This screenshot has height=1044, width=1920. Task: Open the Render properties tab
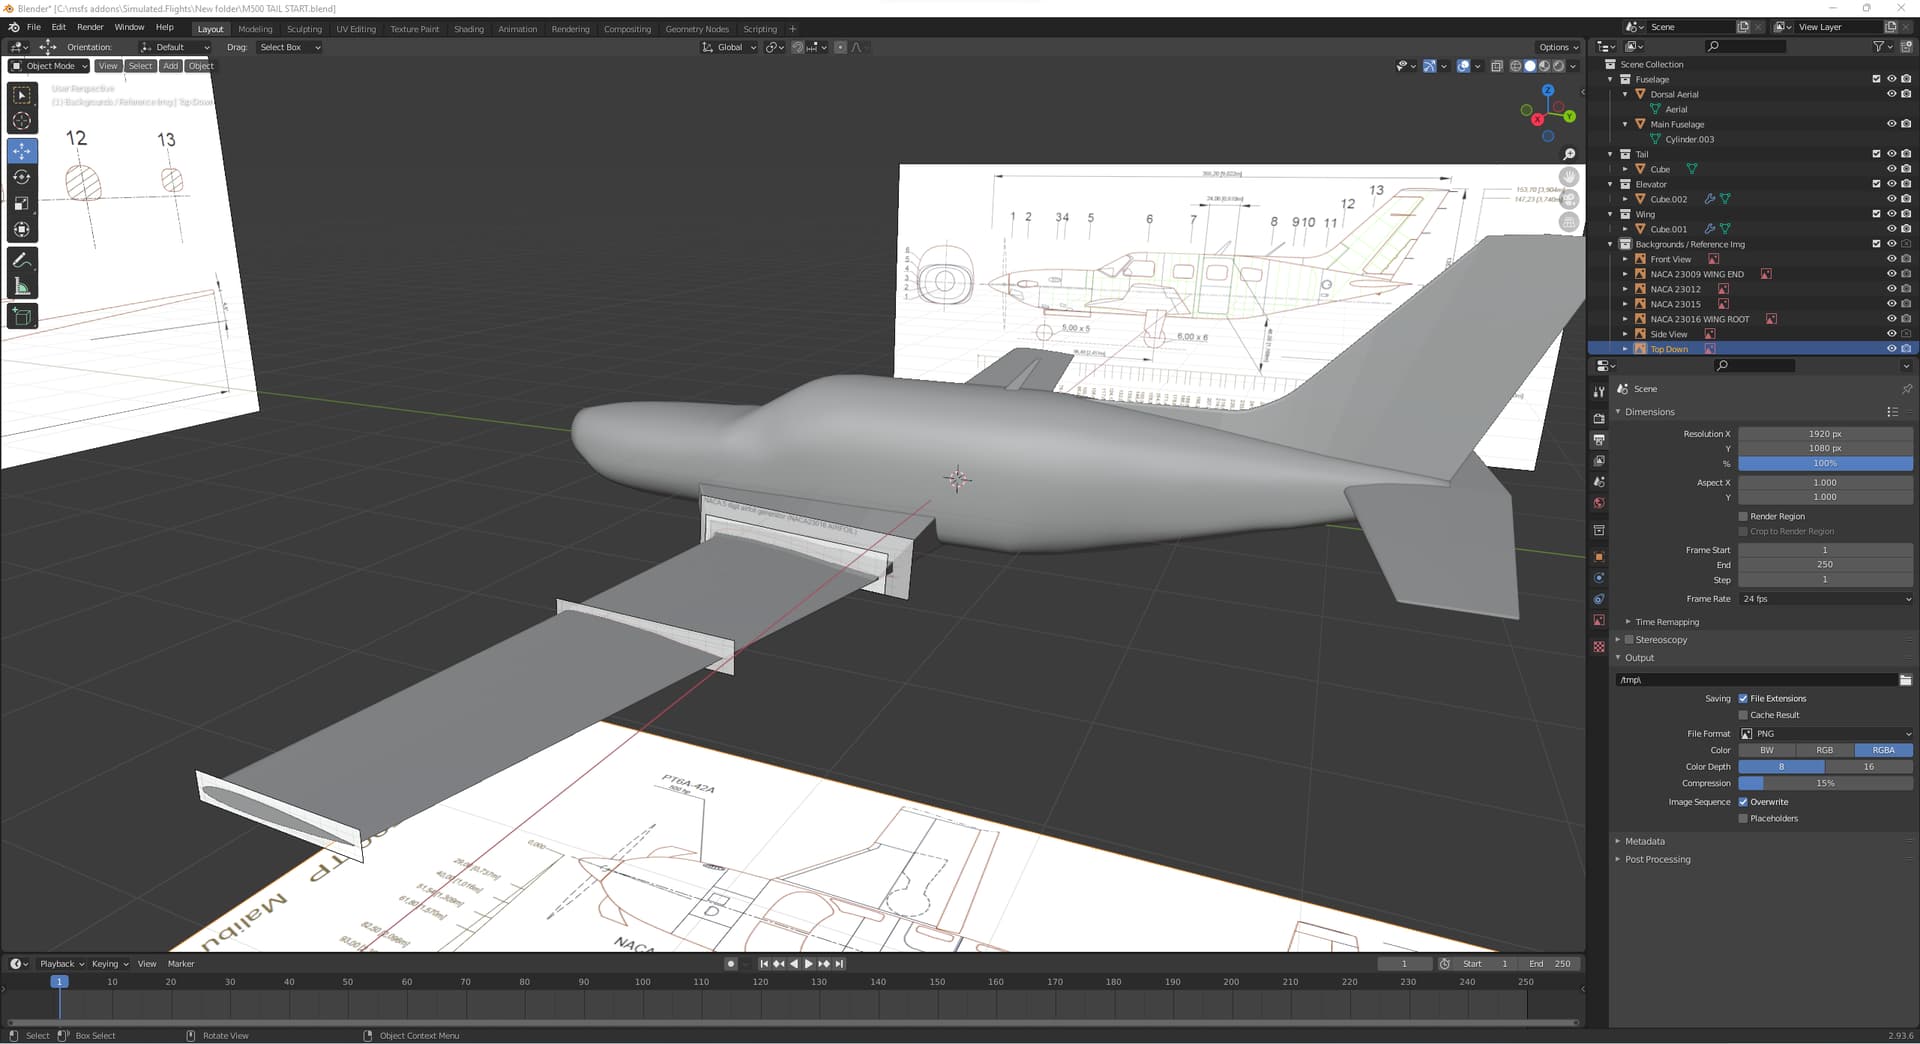[x=1599, y=418]
